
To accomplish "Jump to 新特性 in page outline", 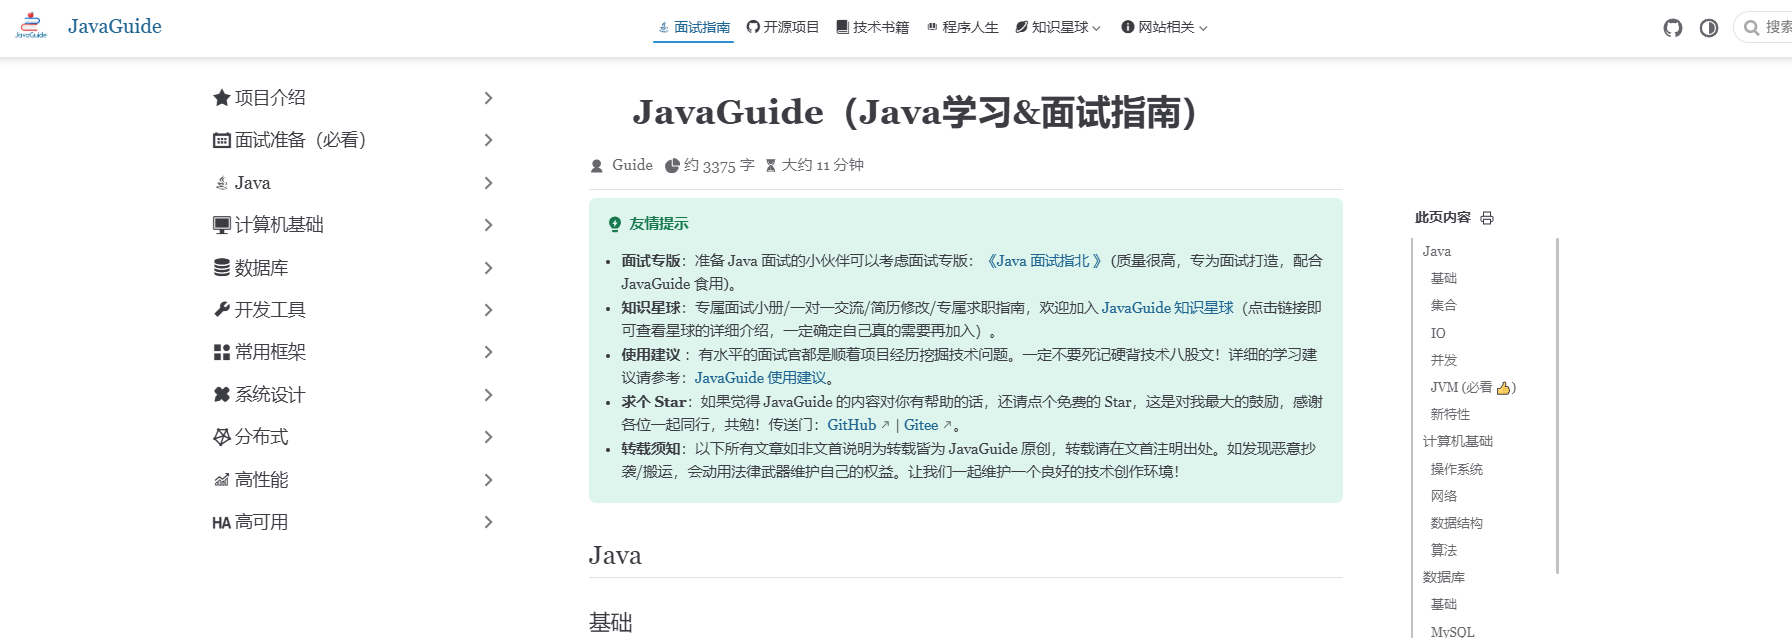I will 1450,414.
